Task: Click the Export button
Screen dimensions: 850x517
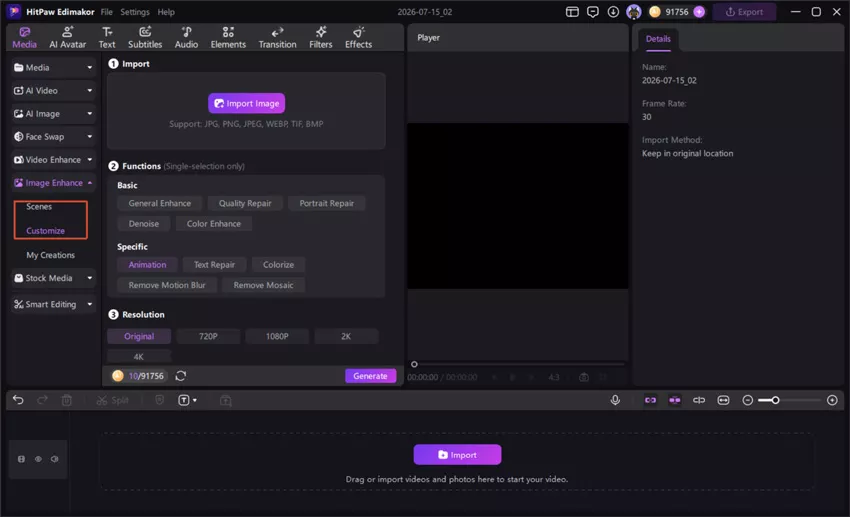Action: pos(744,12)
